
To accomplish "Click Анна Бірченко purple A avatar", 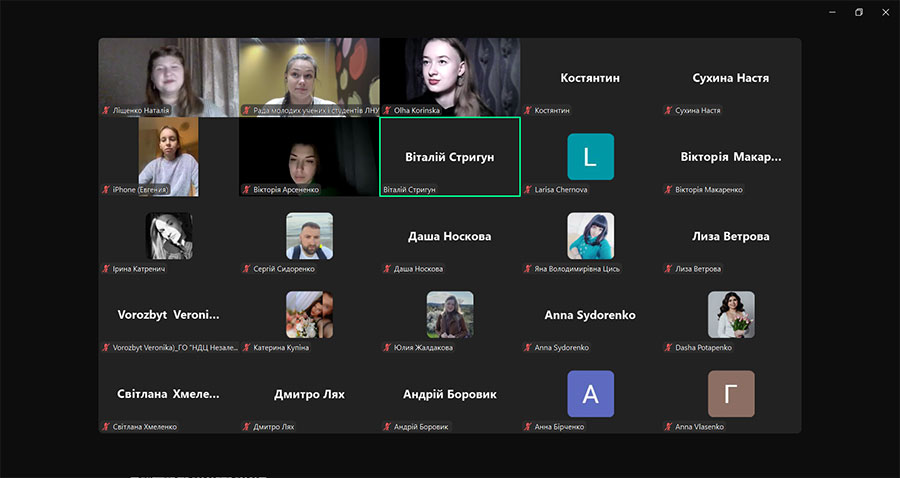I will click(591, 394).
